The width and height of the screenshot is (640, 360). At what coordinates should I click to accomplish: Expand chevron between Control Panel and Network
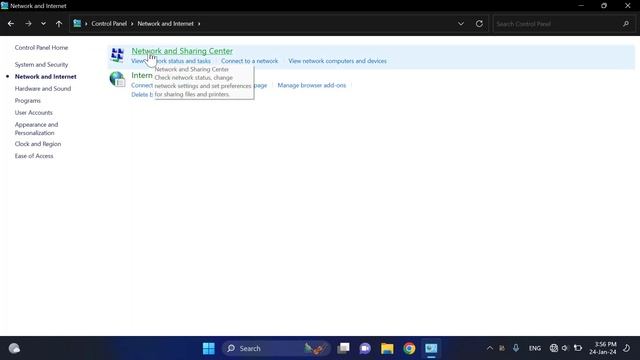132,24
